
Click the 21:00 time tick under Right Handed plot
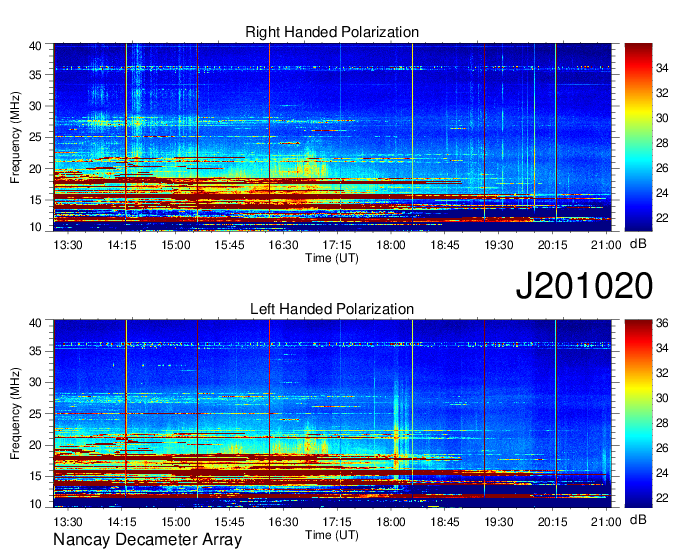(606, 245)
